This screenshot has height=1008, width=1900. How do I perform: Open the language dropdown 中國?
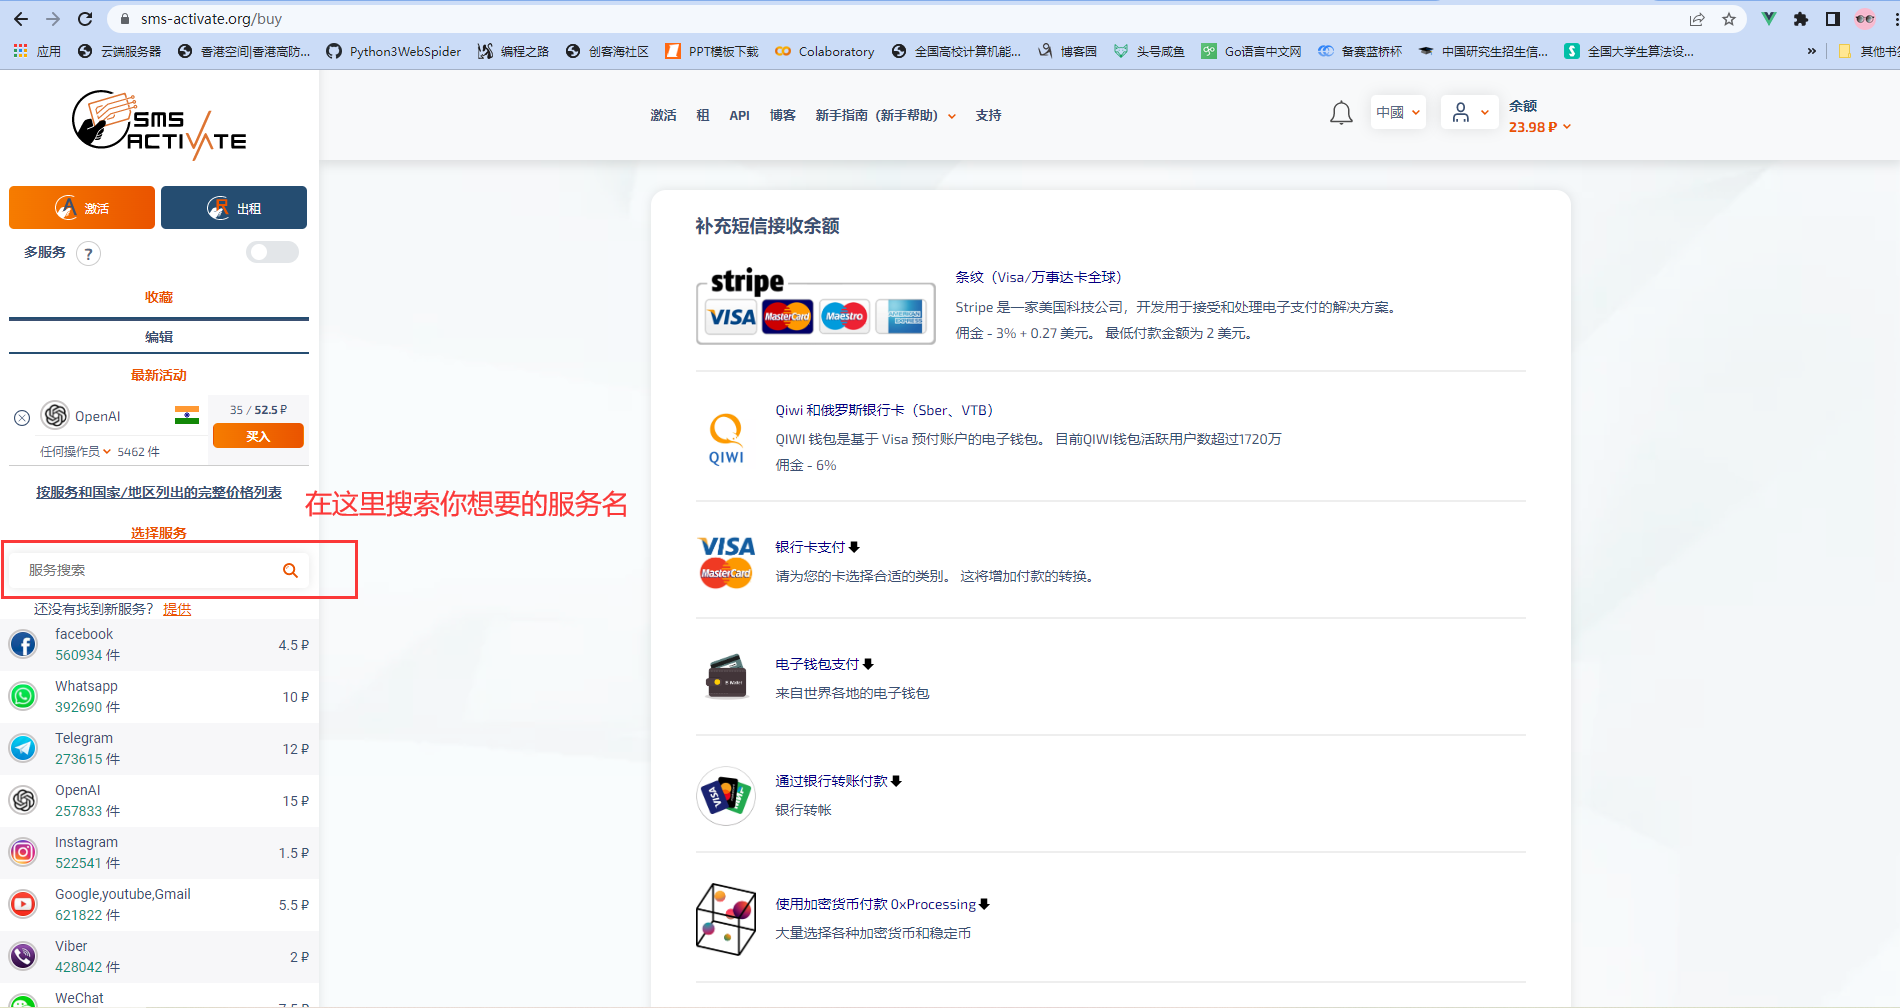1398,113
